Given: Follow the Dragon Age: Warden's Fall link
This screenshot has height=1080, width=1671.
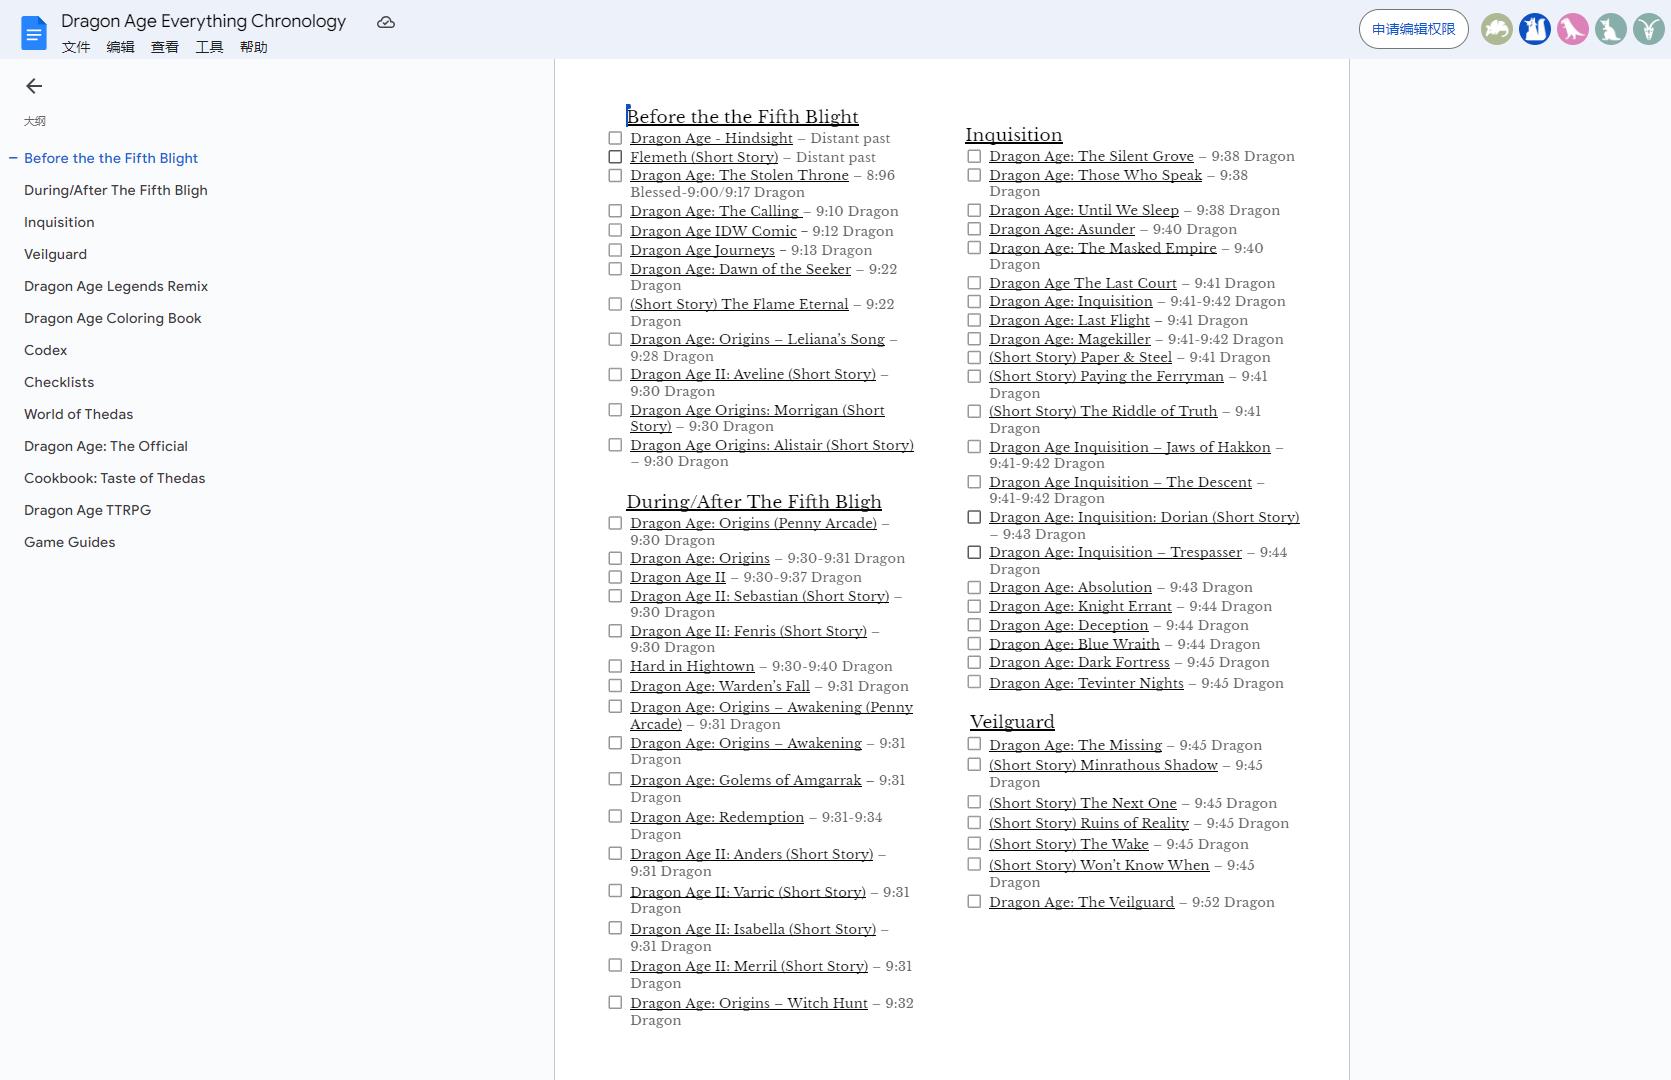Looking at the screenshot, I should coord(720,686).
